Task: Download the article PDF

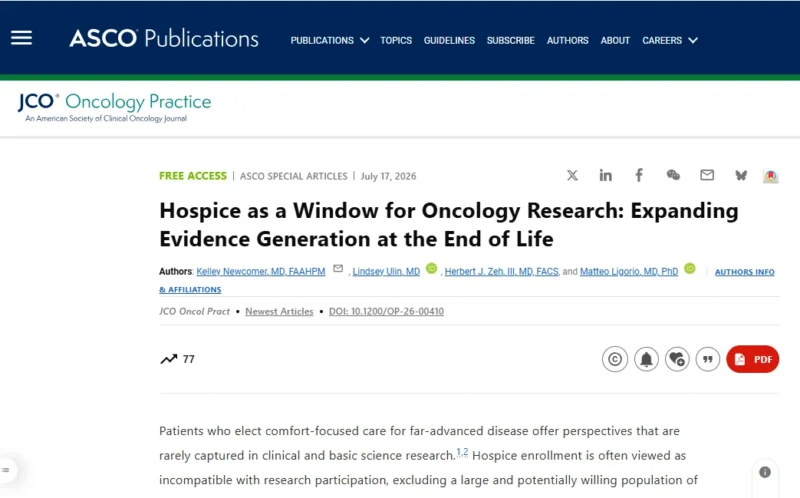Action: click(753, 359)
